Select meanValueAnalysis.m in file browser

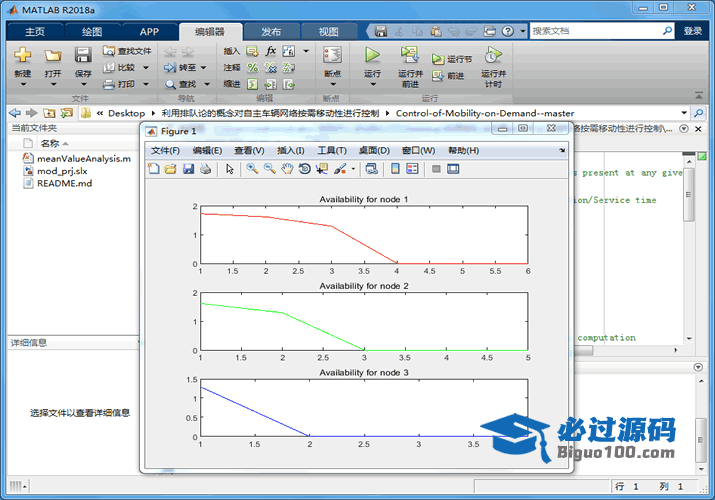click(83, 158)
